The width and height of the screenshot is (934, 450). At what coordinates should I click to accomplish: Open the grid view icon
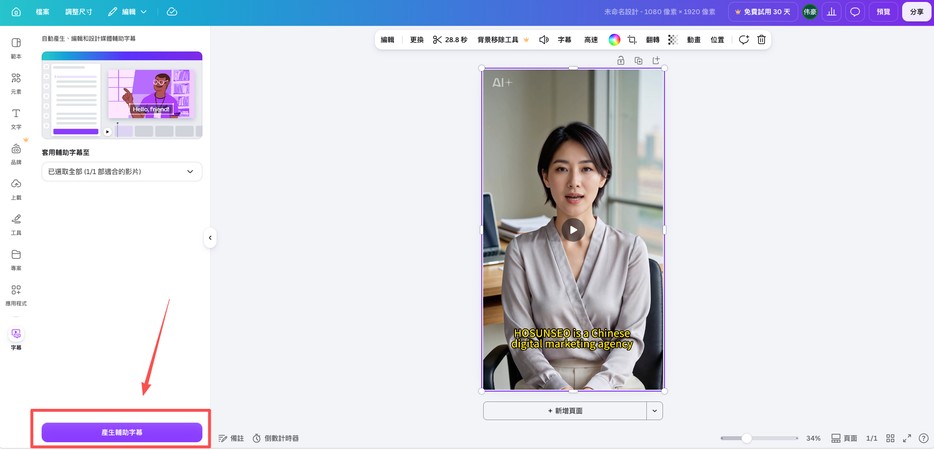coord(891,438)
